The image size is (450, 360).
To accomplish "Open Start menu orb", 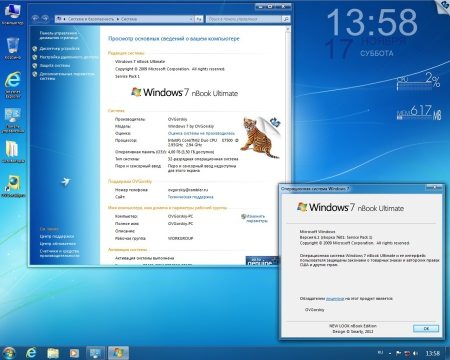I will click(x=9, y=353).
